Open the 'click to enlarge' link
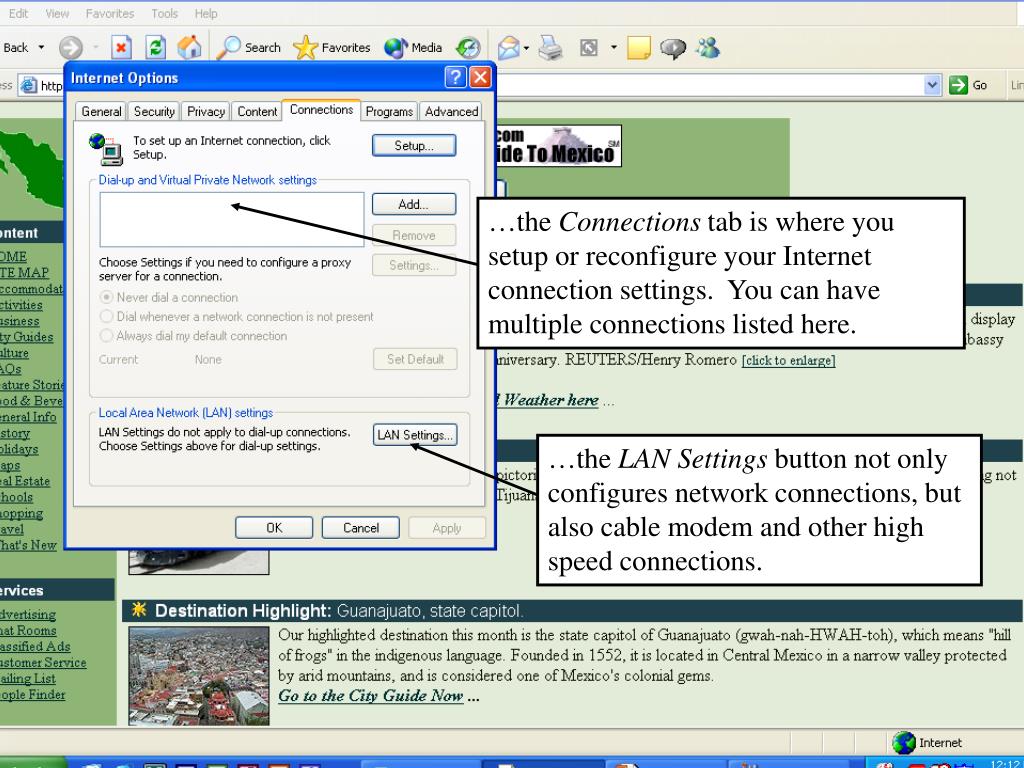1024x768 pixels. 788,360
